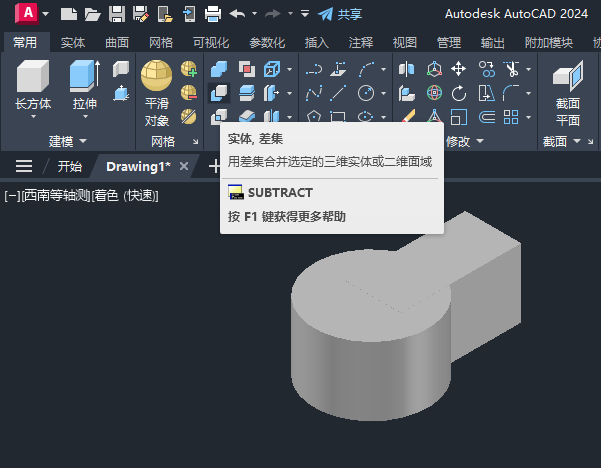
Task: Switch to the Start (开始) file tab
Action: [x=69, y=166]
